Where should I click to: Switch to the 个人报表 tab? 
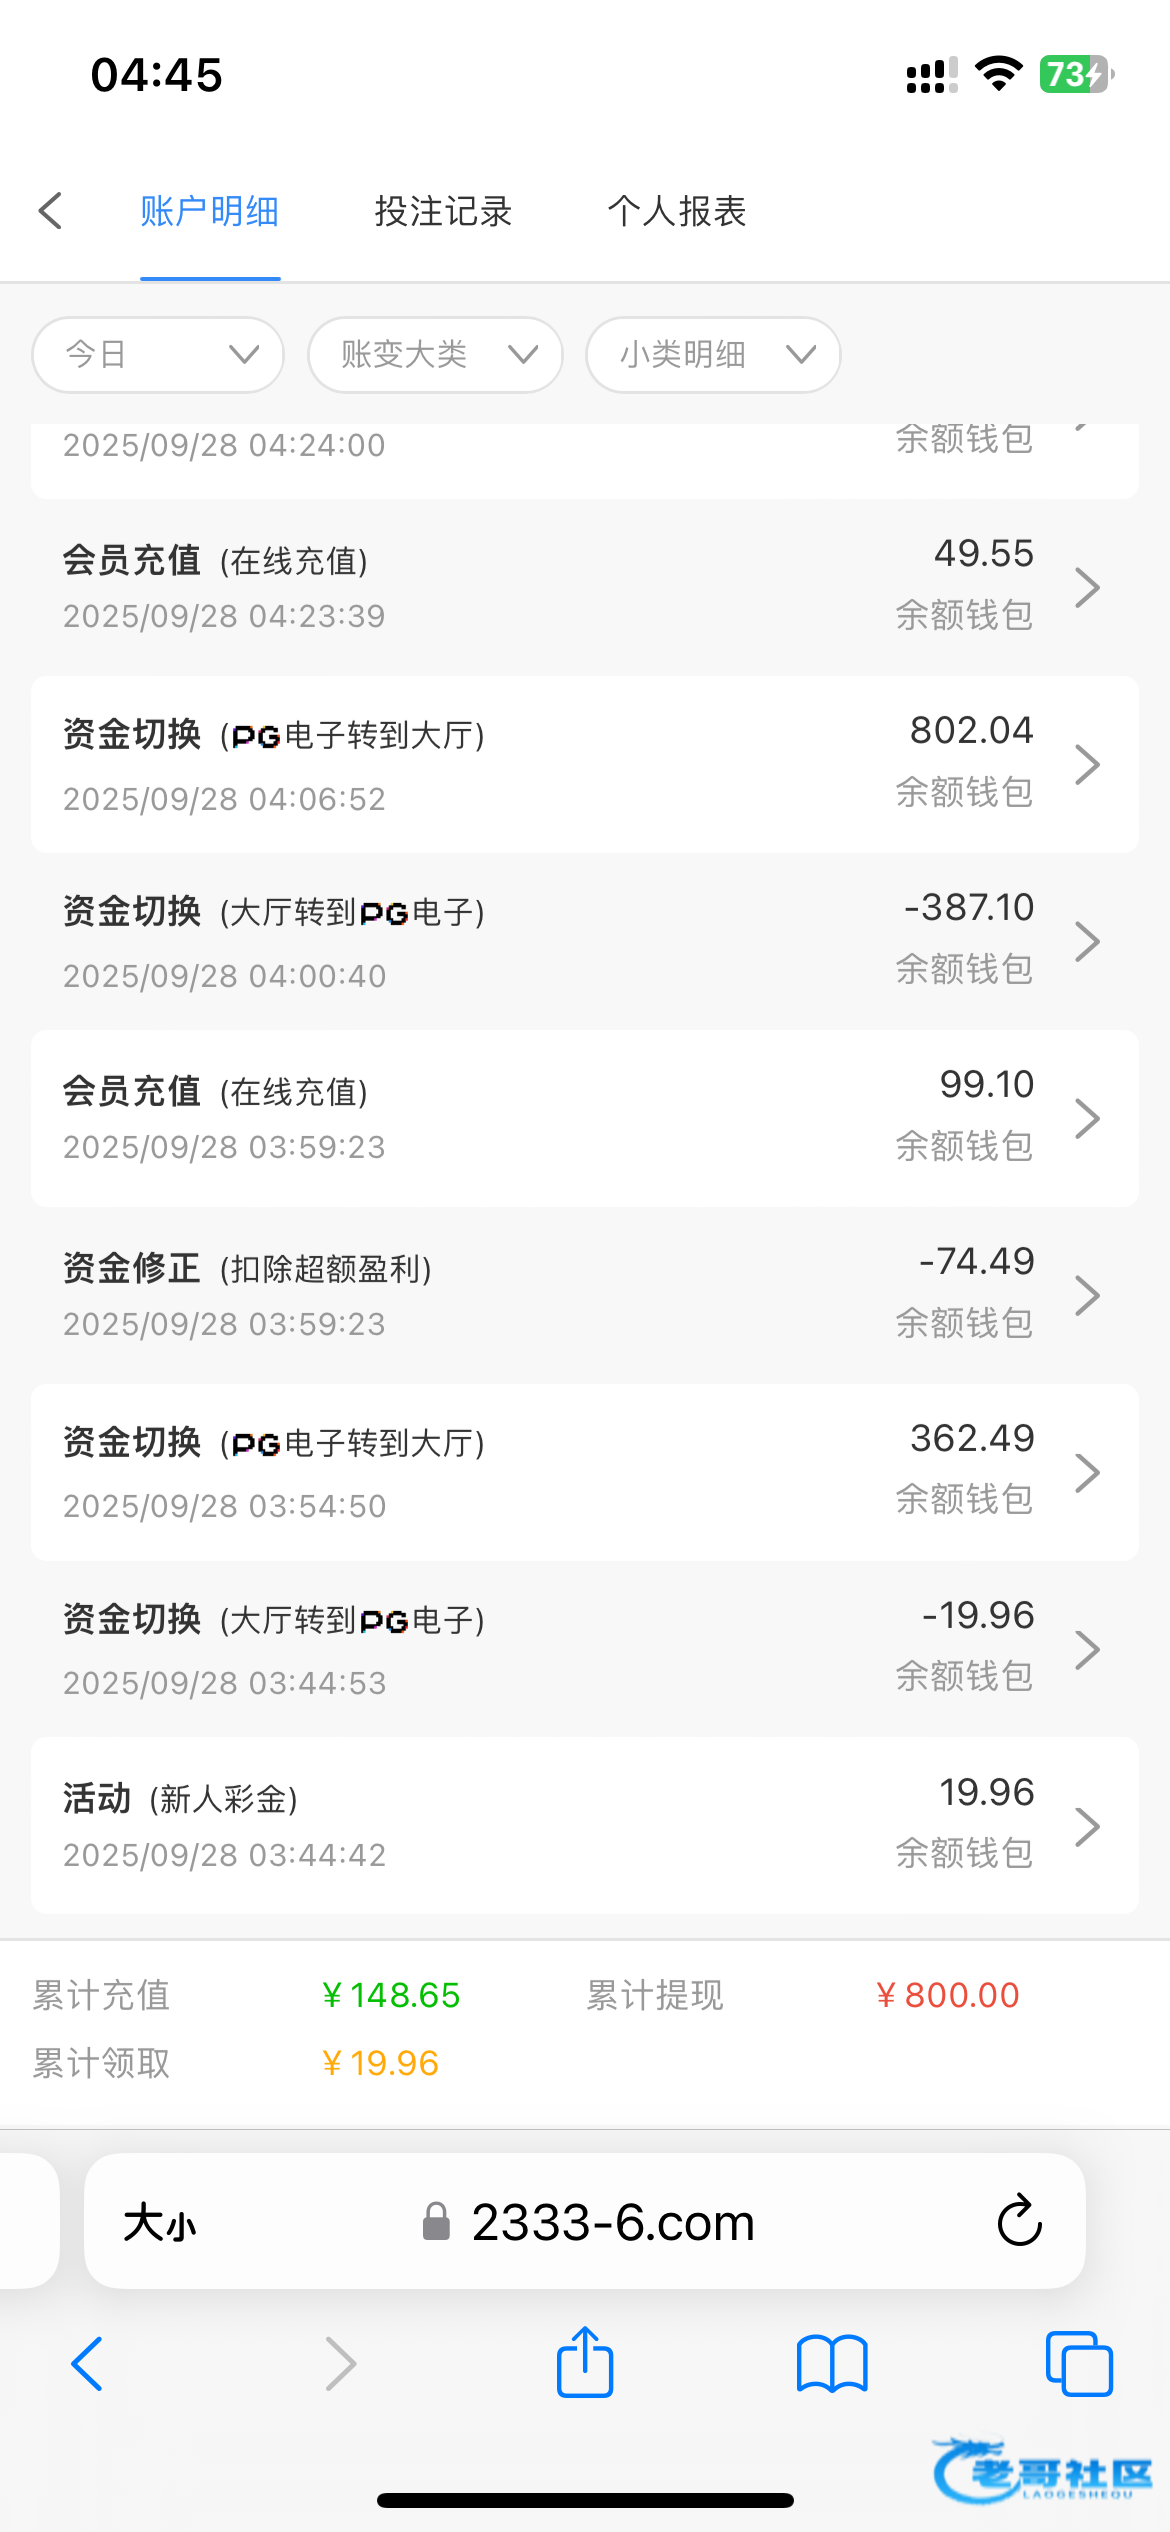[677, 211]
